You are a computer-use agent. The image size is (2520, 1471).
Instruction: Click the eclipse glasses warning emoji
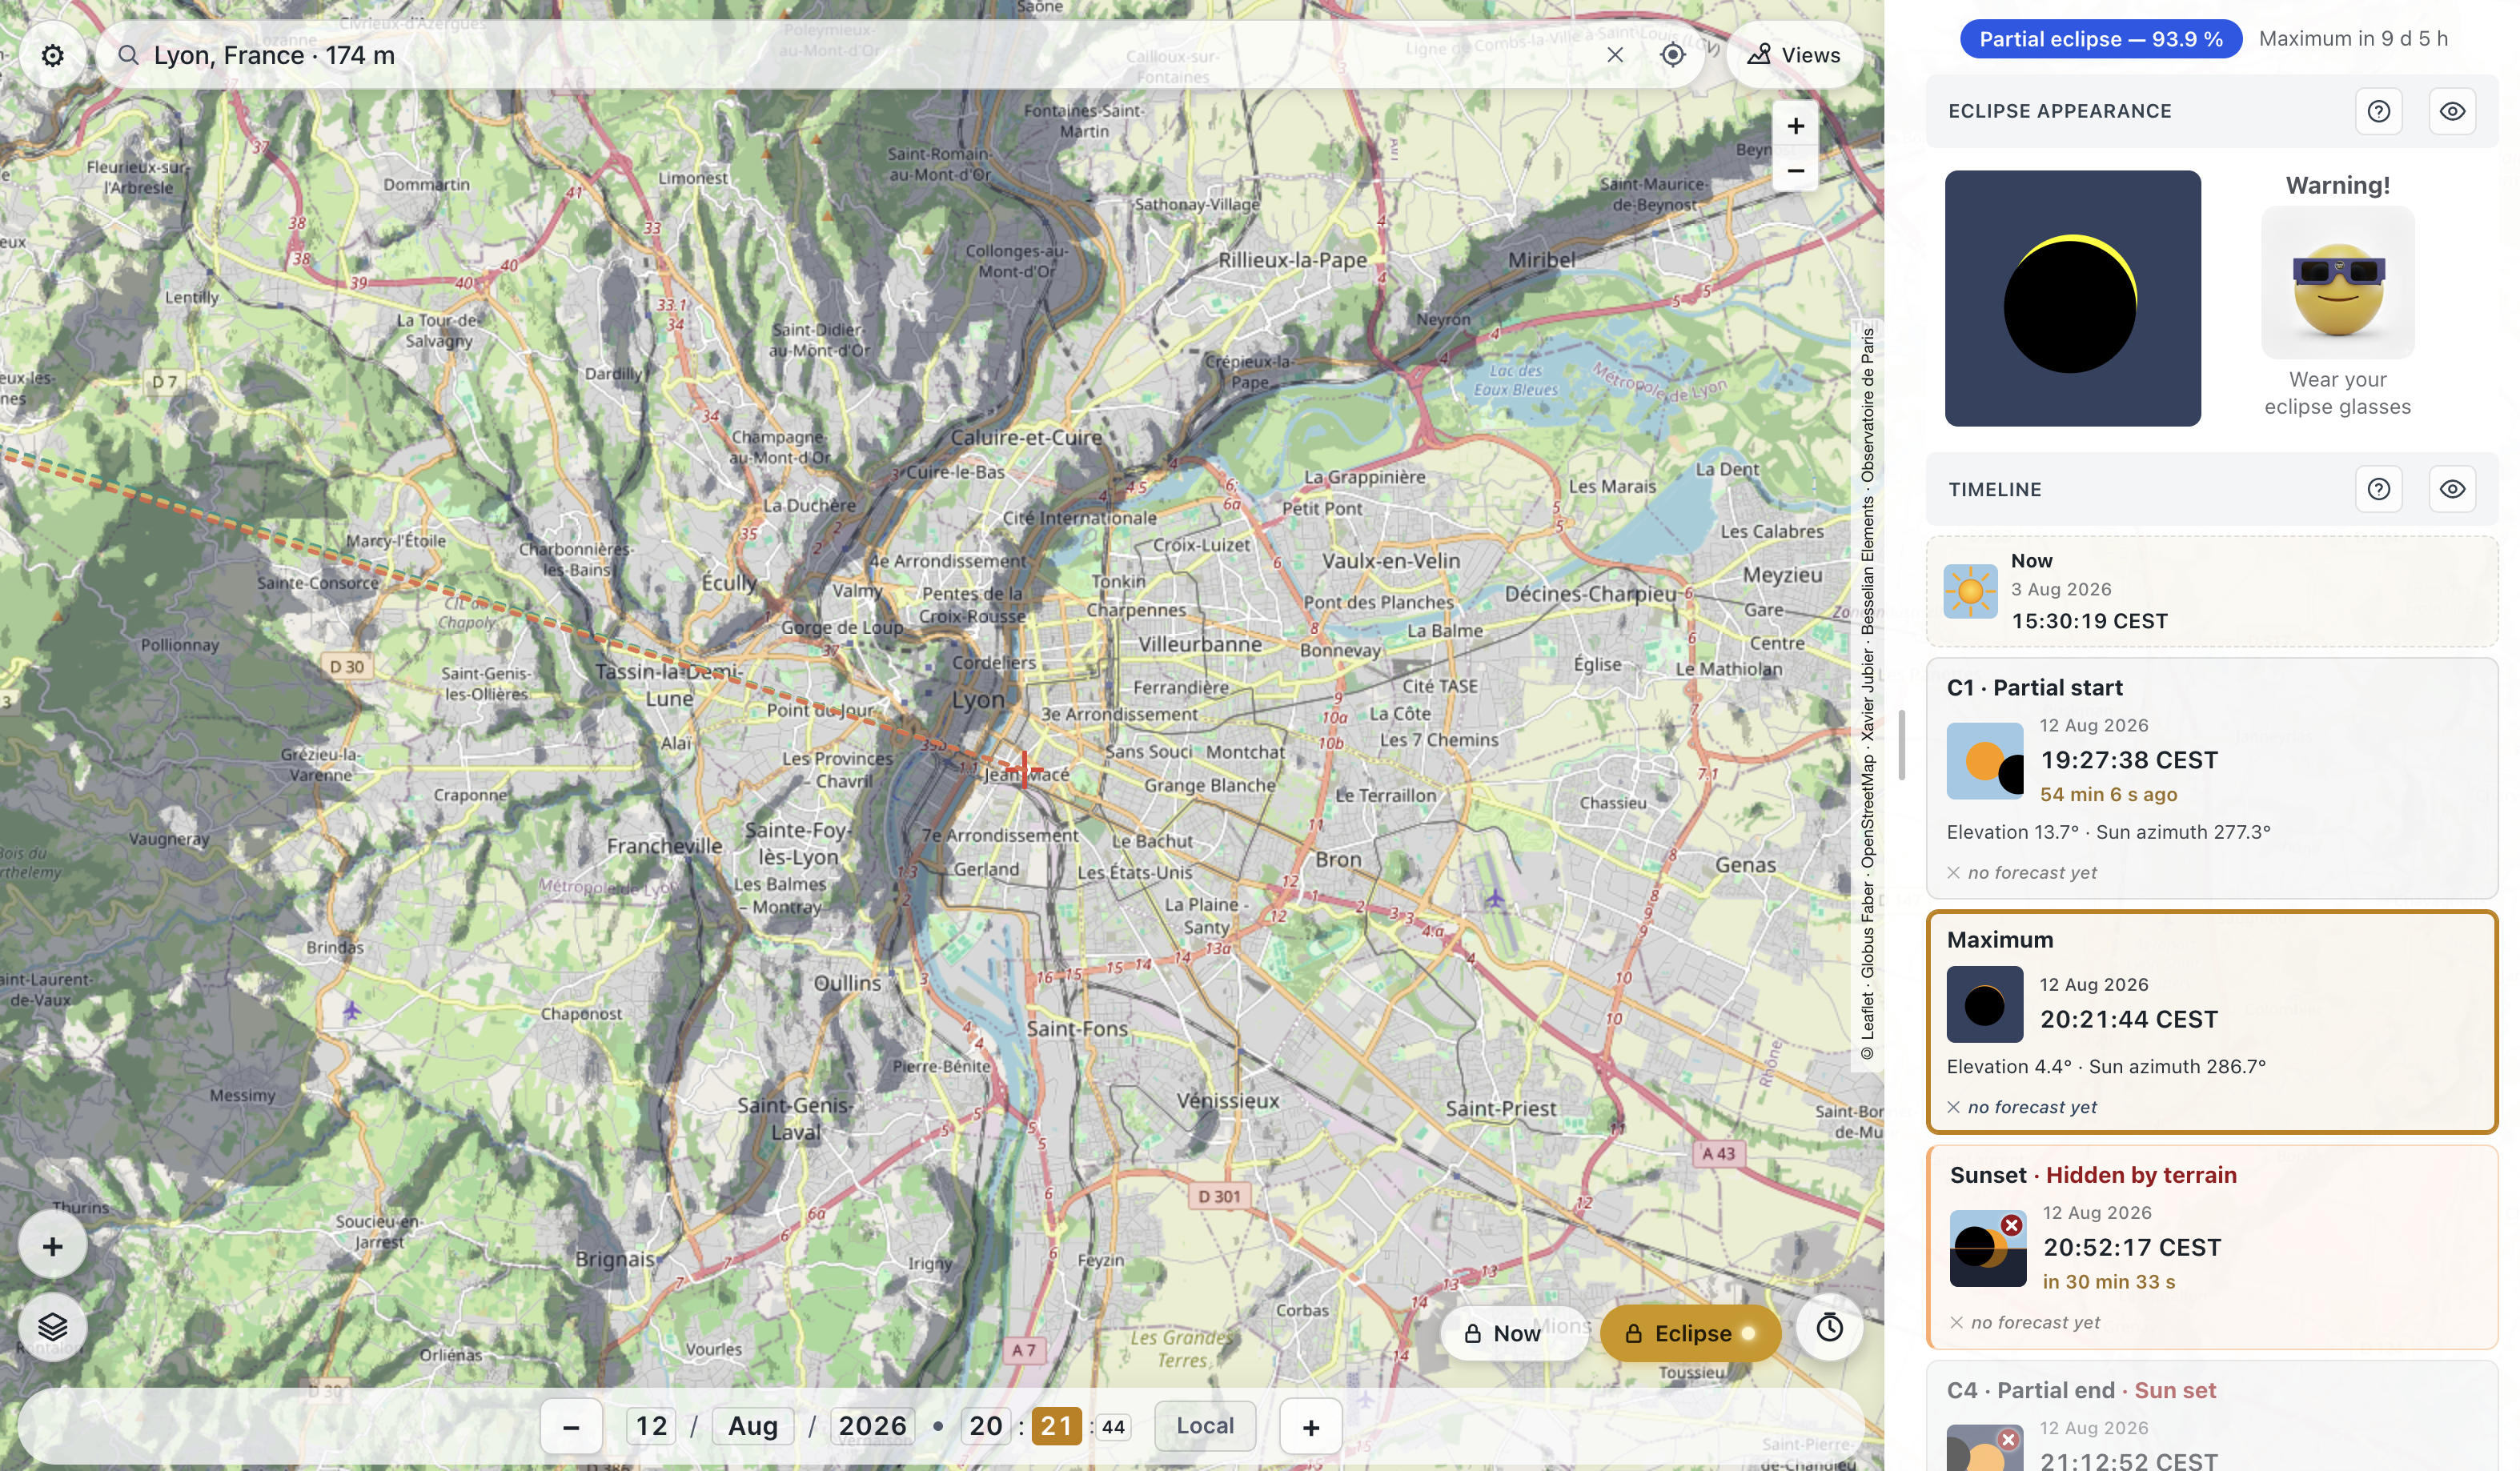pos(2338,283)
